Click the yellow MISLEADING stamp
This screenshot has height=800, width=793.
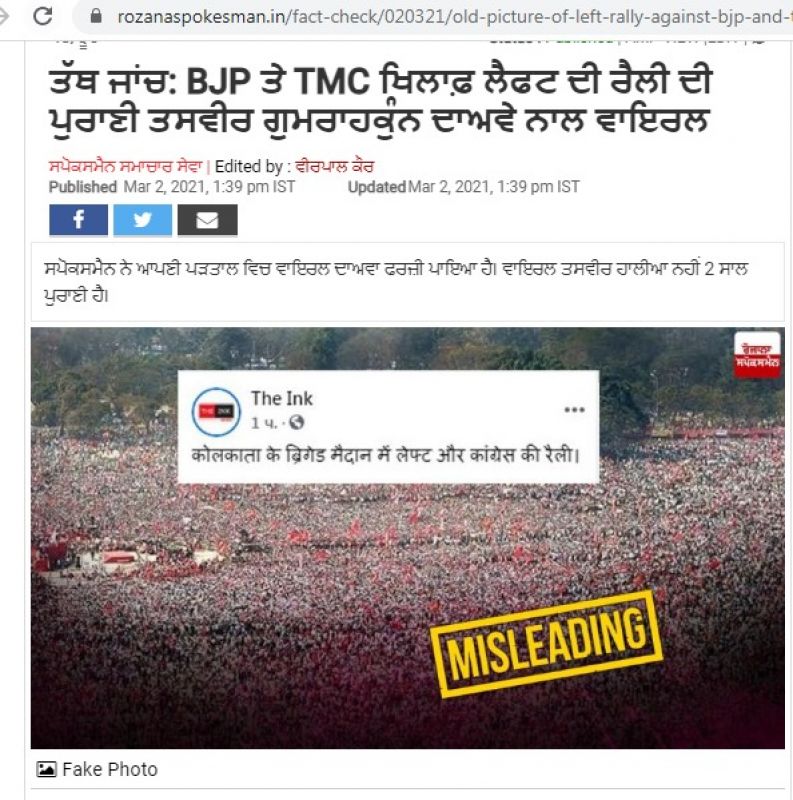[x=547, y=644]
